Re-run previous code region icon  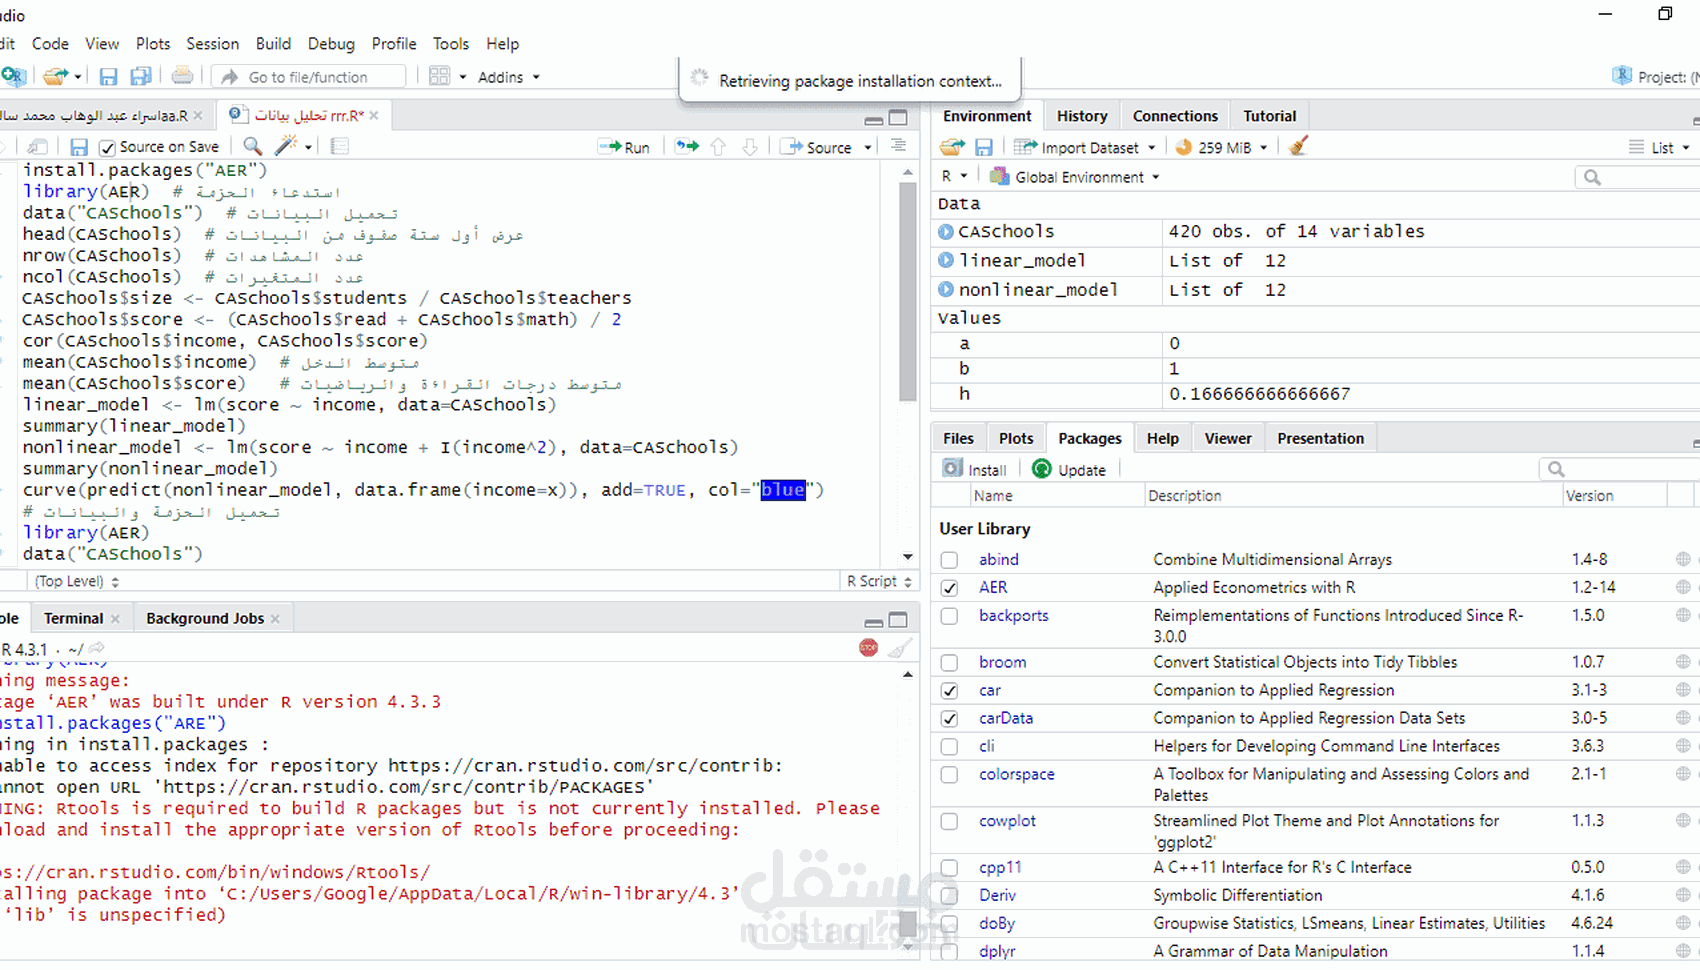[687, 147]
